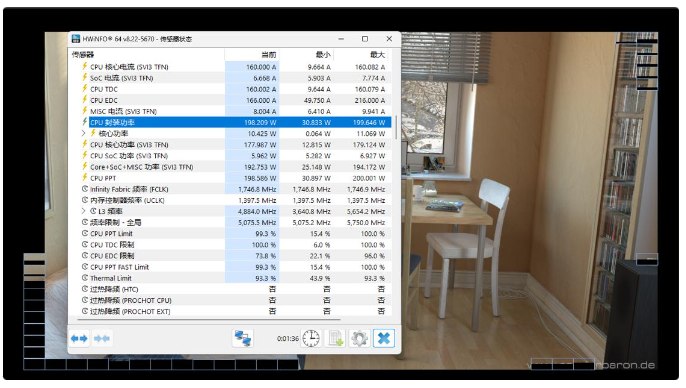Screen dimensions: 686x388
Task: Click the HWiNFO application icon in title bar
Action: [x=76, y=39]
